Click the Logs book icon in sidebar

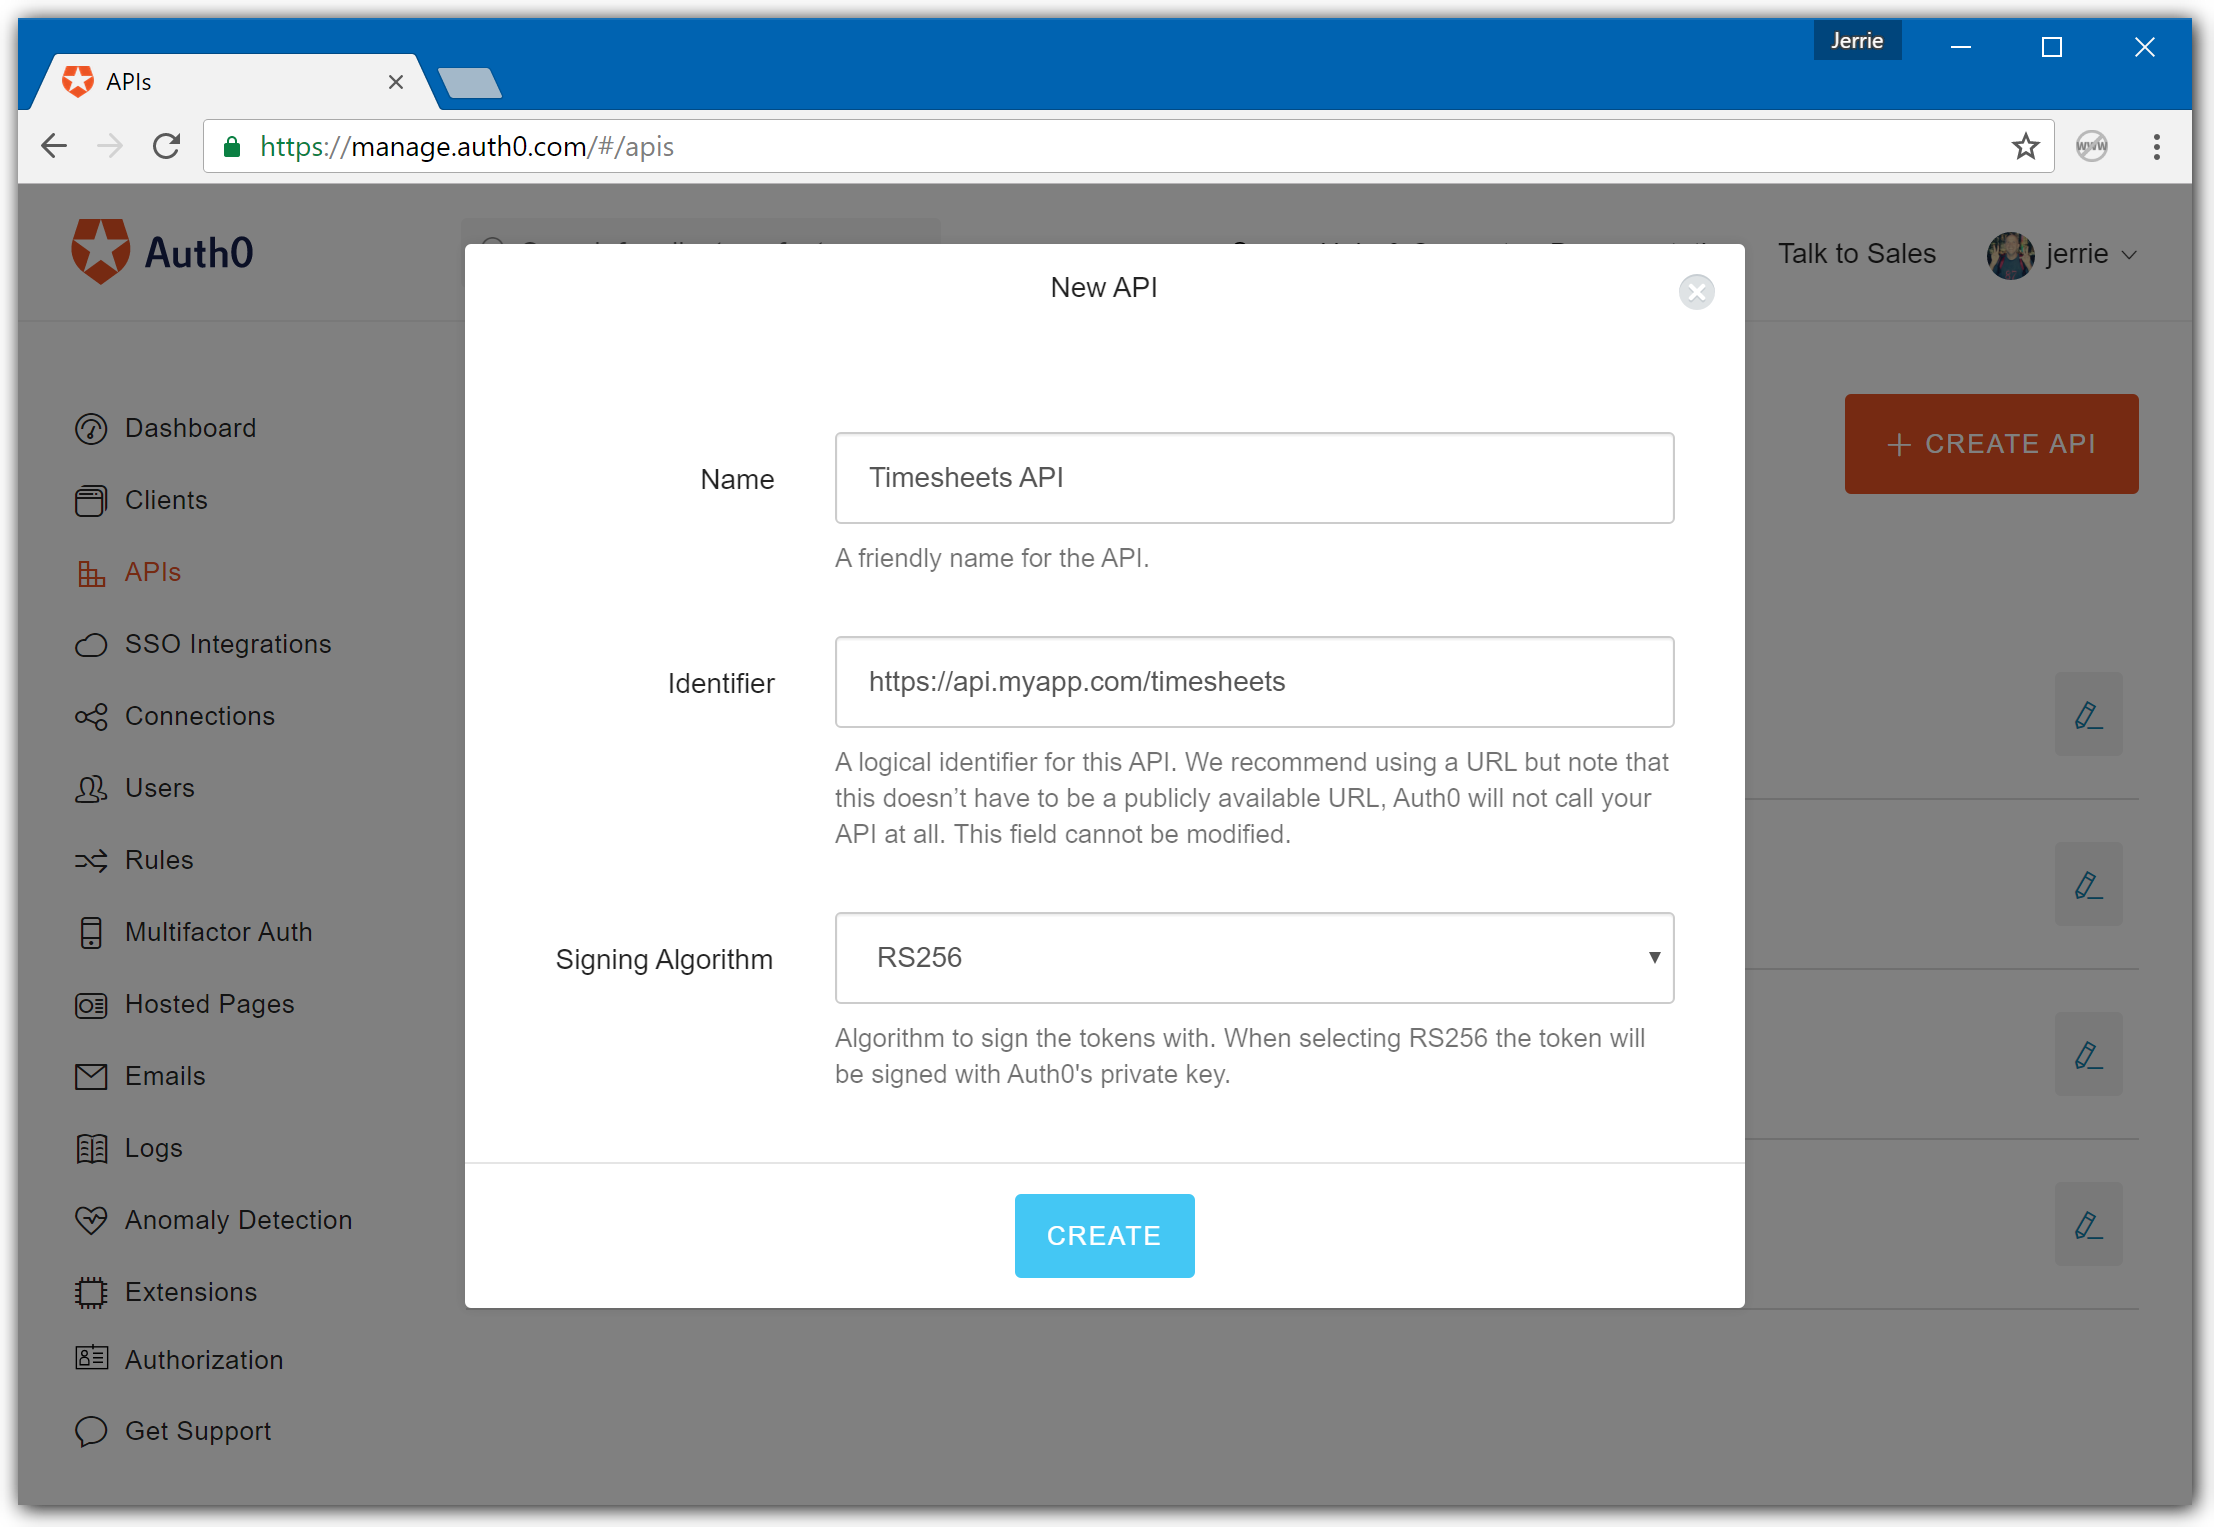[91, 1149]
